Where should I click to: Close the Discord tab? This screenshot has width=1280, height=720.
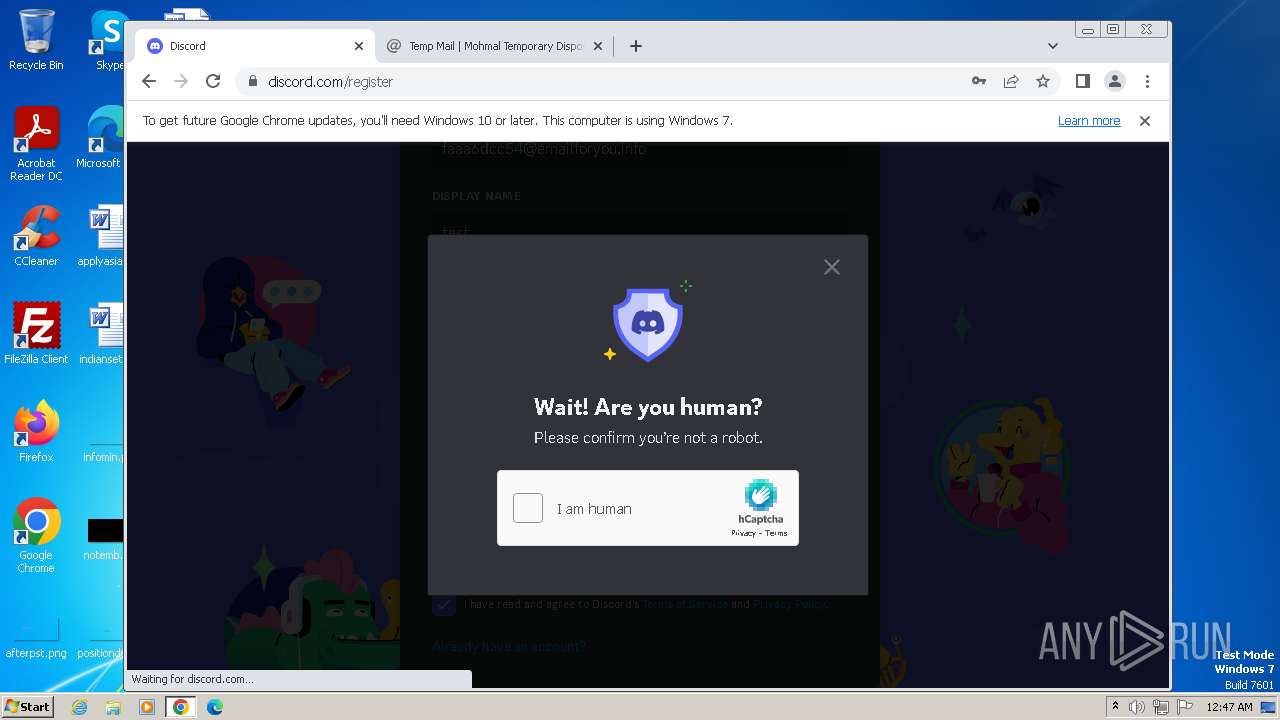click(359, 46)
